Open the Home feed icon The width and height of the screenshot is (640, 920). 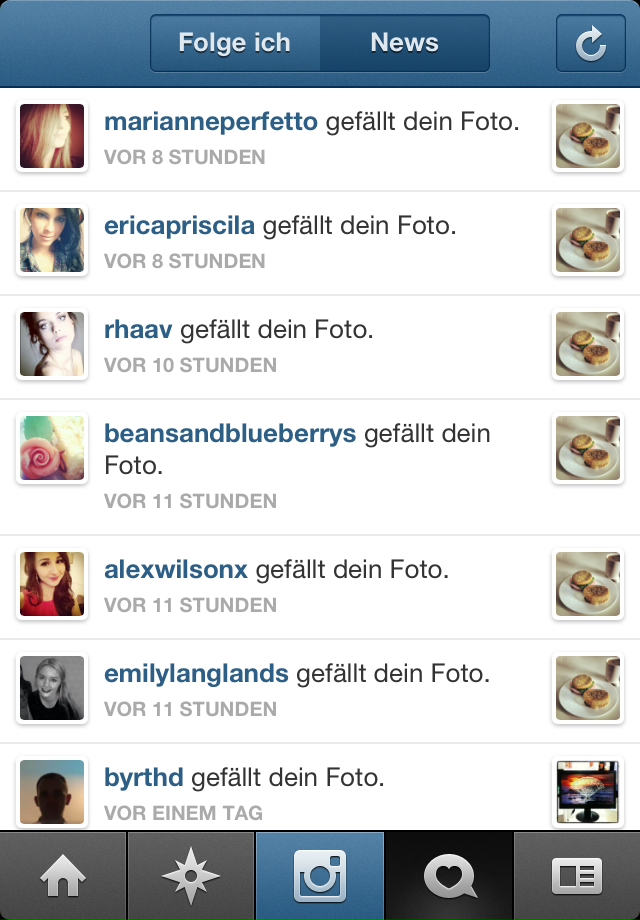[63, 875]
